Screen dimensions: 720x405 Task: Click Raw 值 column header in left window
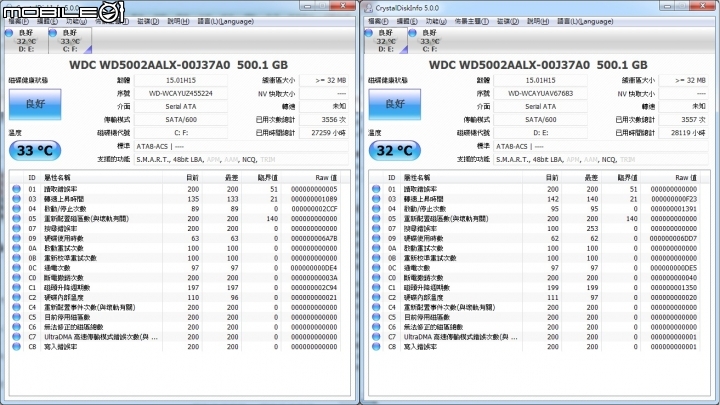317,178
